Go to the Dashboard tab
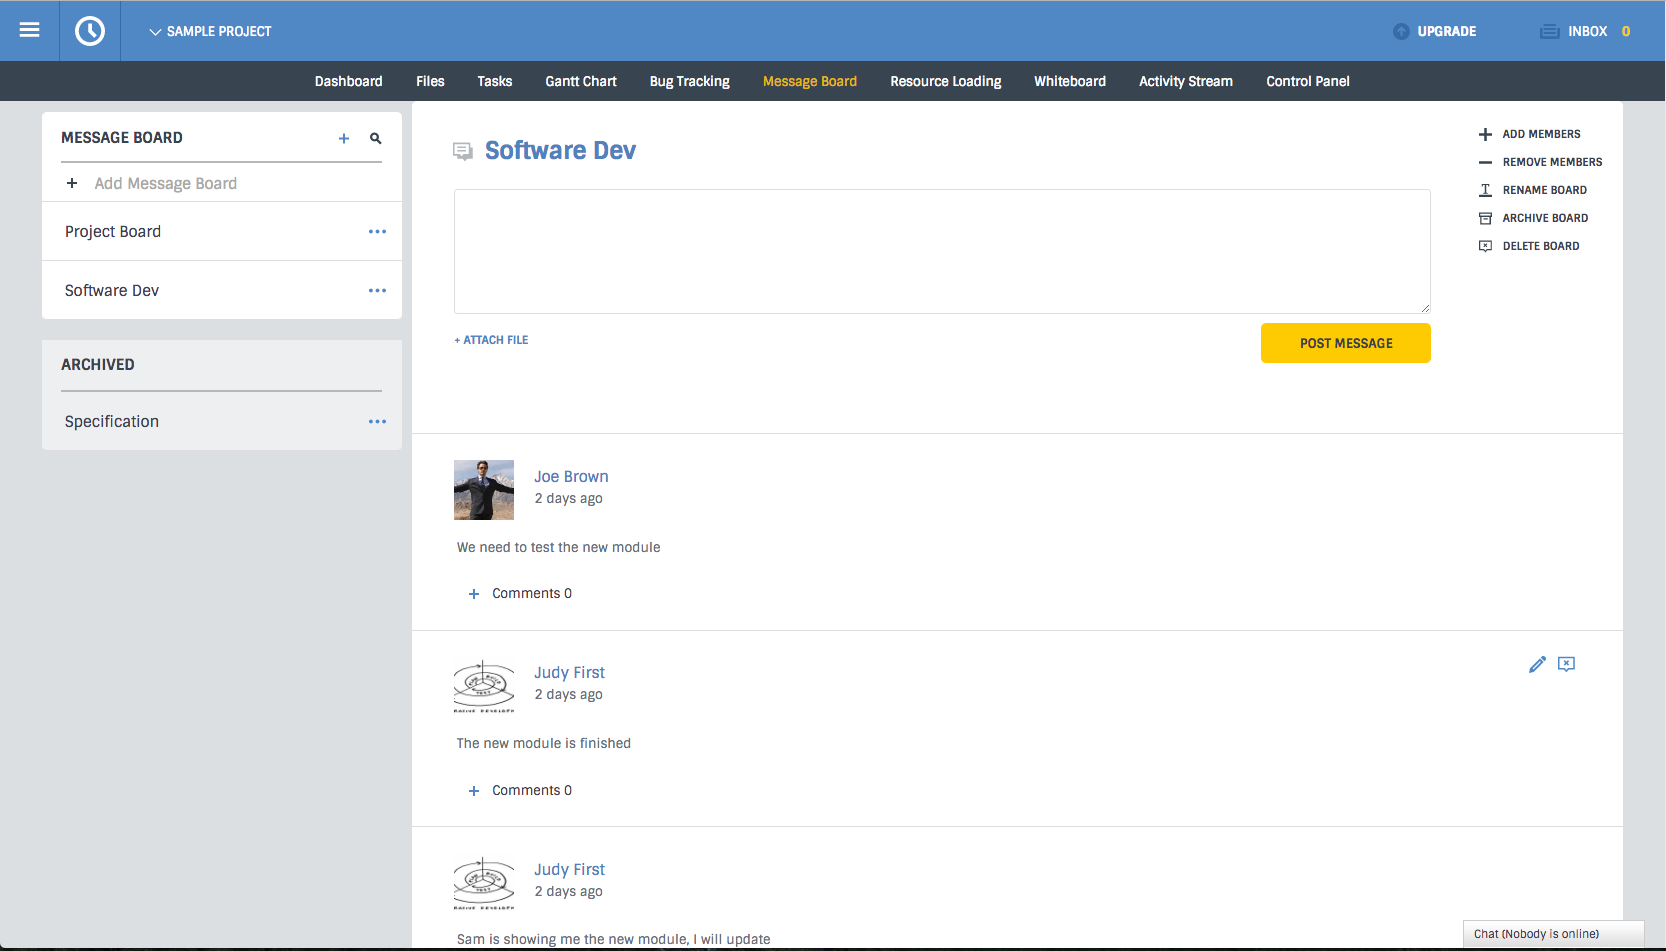This screenshot has height=951, width=1666. [x=348, y=81]
